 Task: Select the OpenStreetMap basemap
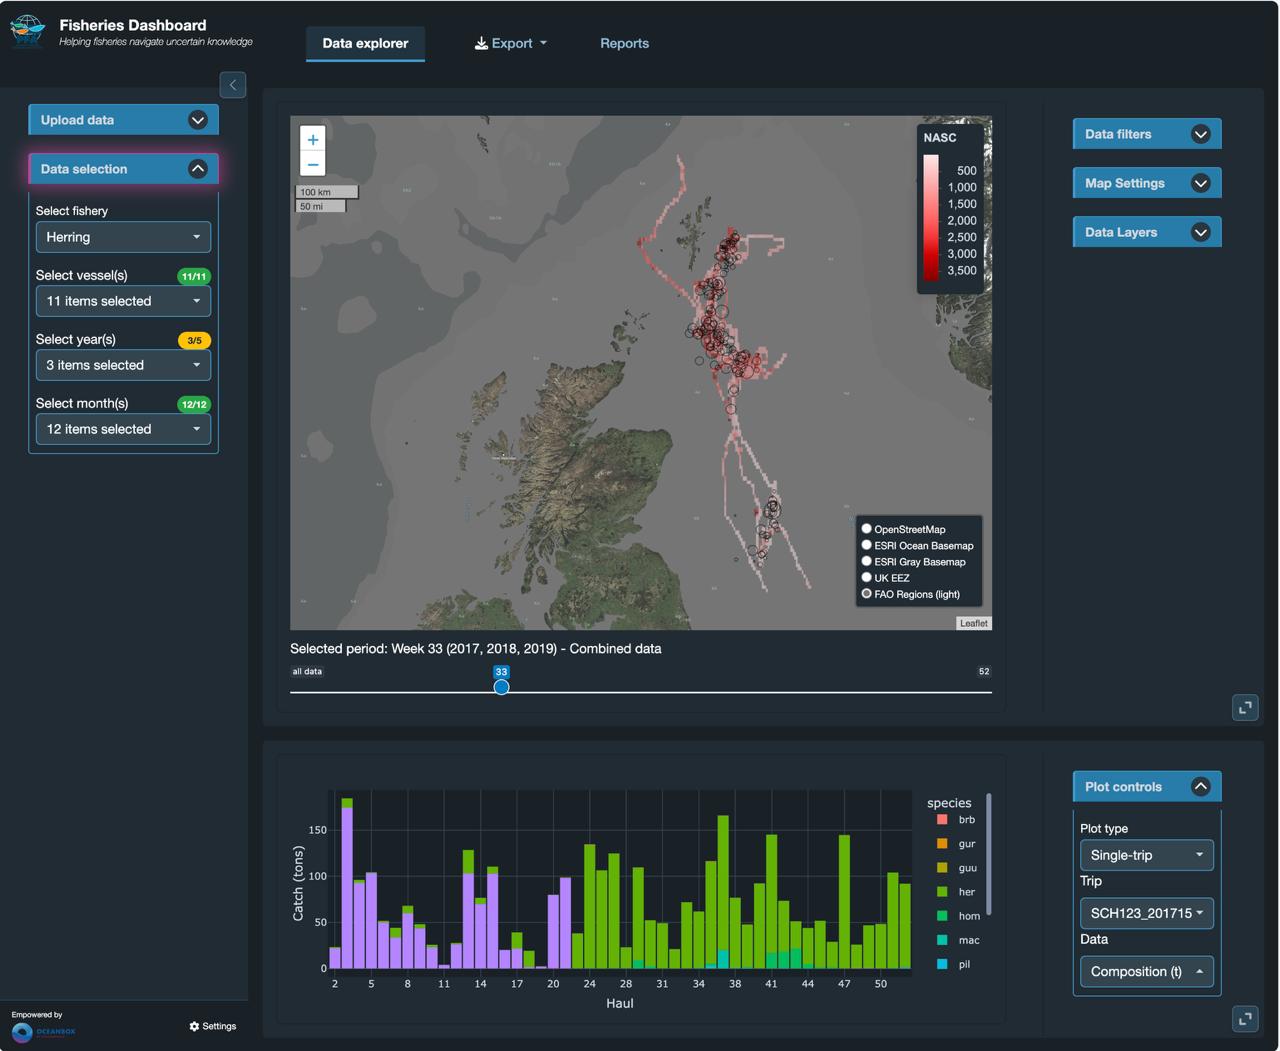coord(866,528)
